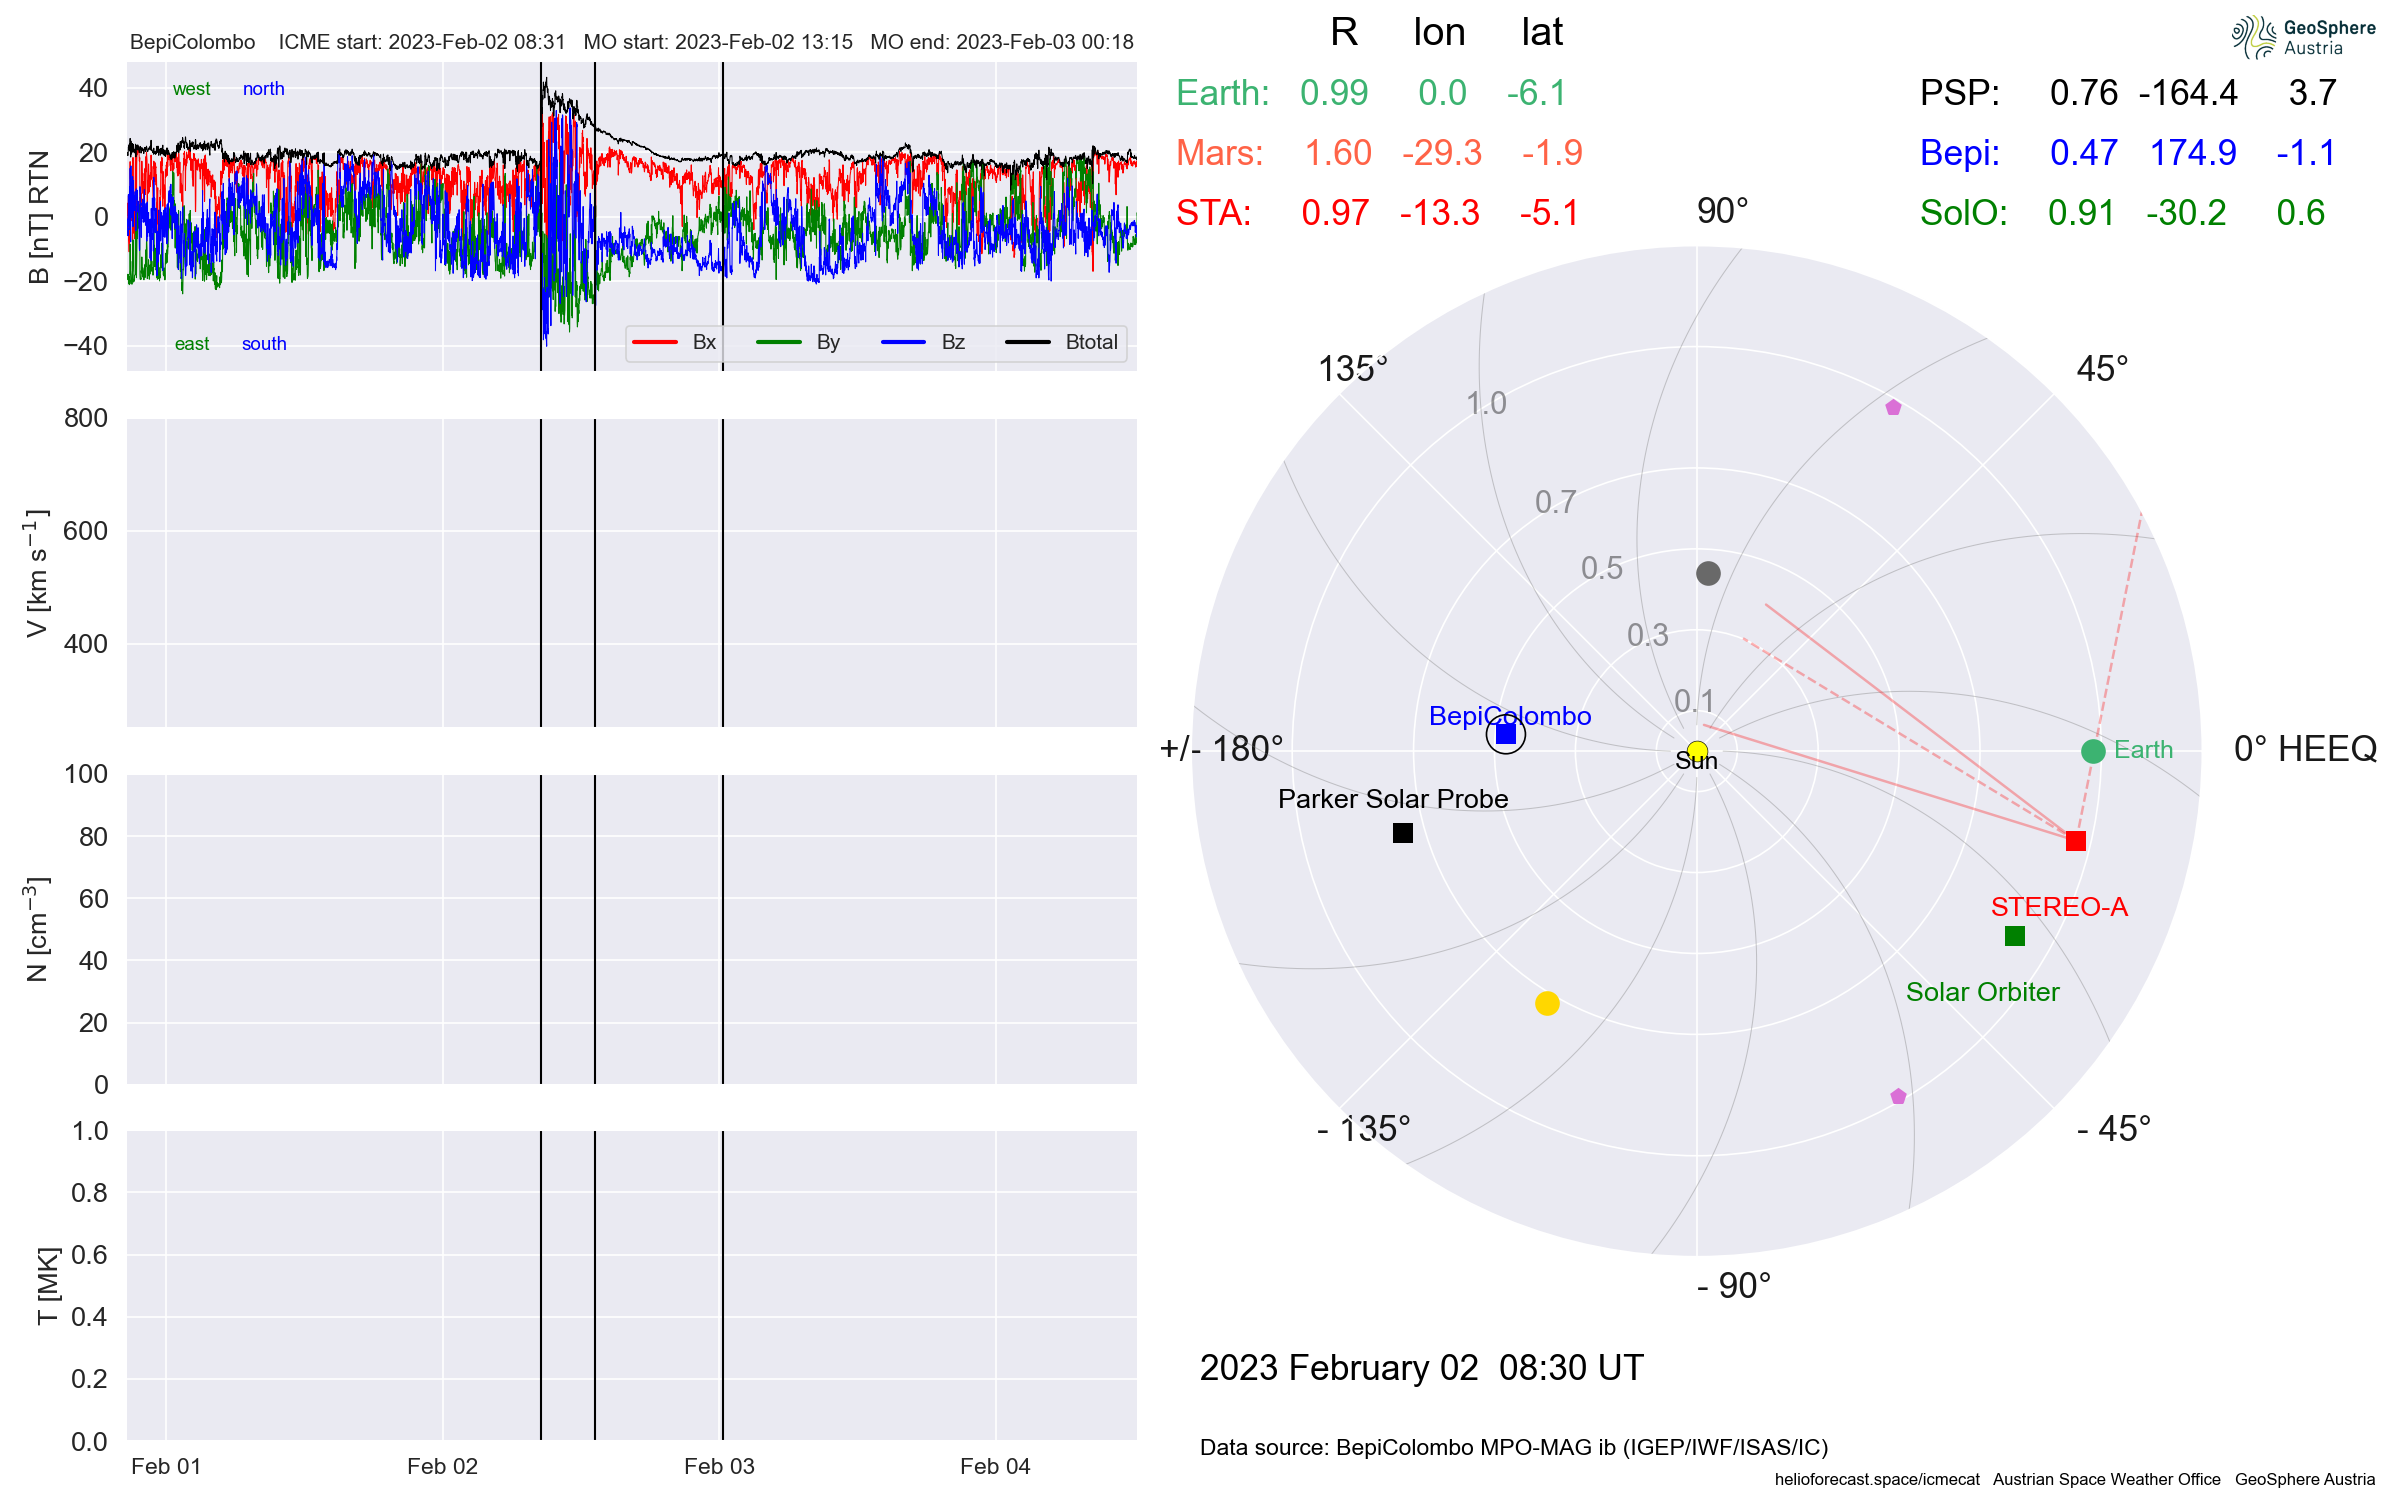Click the 'T [MK]' y-axis label
2400x1500 pixels.
(x=47, y=1286)
